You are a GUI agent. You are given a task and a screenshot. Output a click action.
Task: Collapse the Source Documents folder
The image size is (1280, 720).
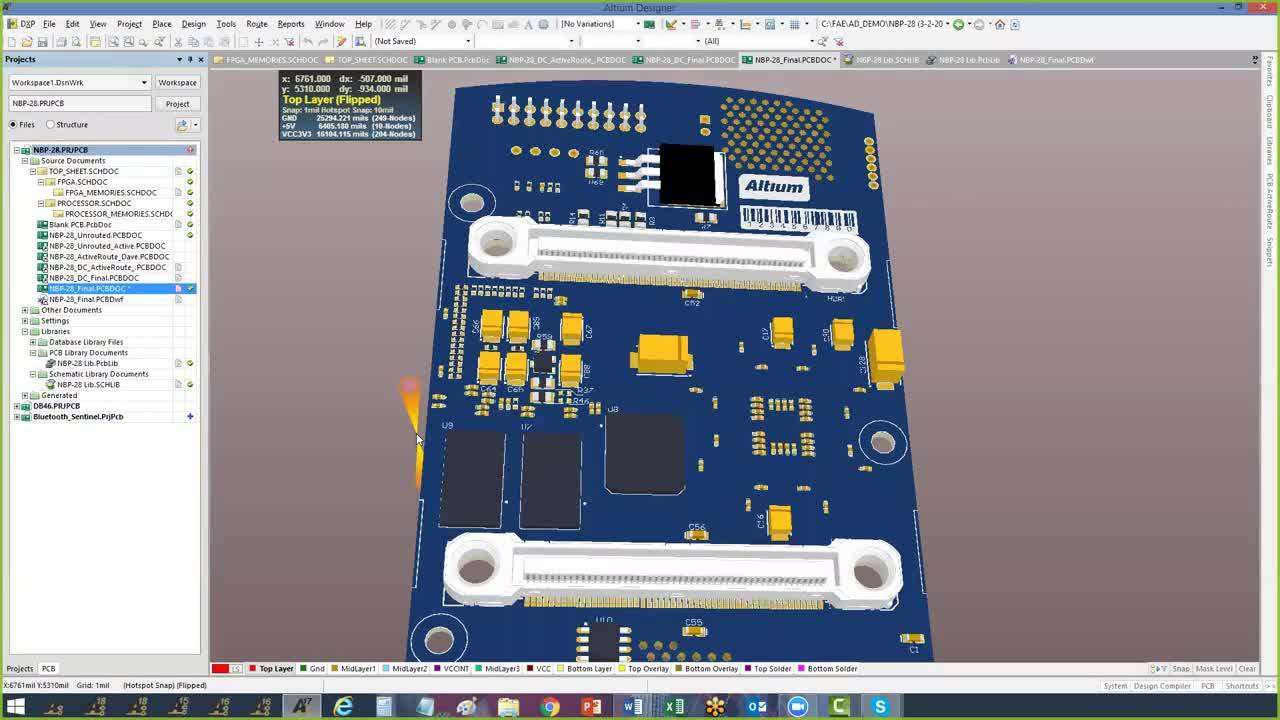(25, 161)
